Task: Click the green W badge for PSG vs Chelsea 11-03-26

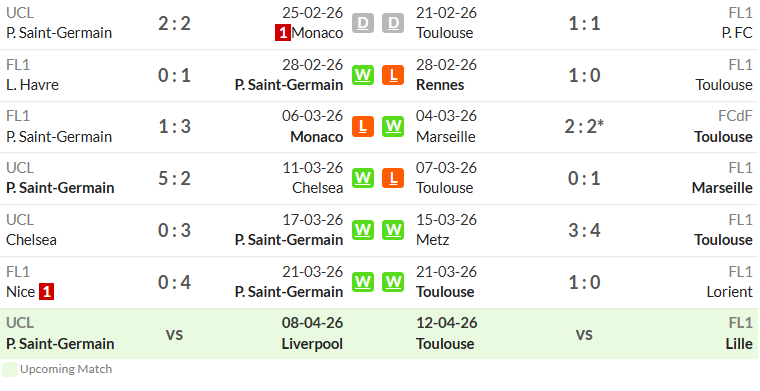Action: [x=363, y=178]
